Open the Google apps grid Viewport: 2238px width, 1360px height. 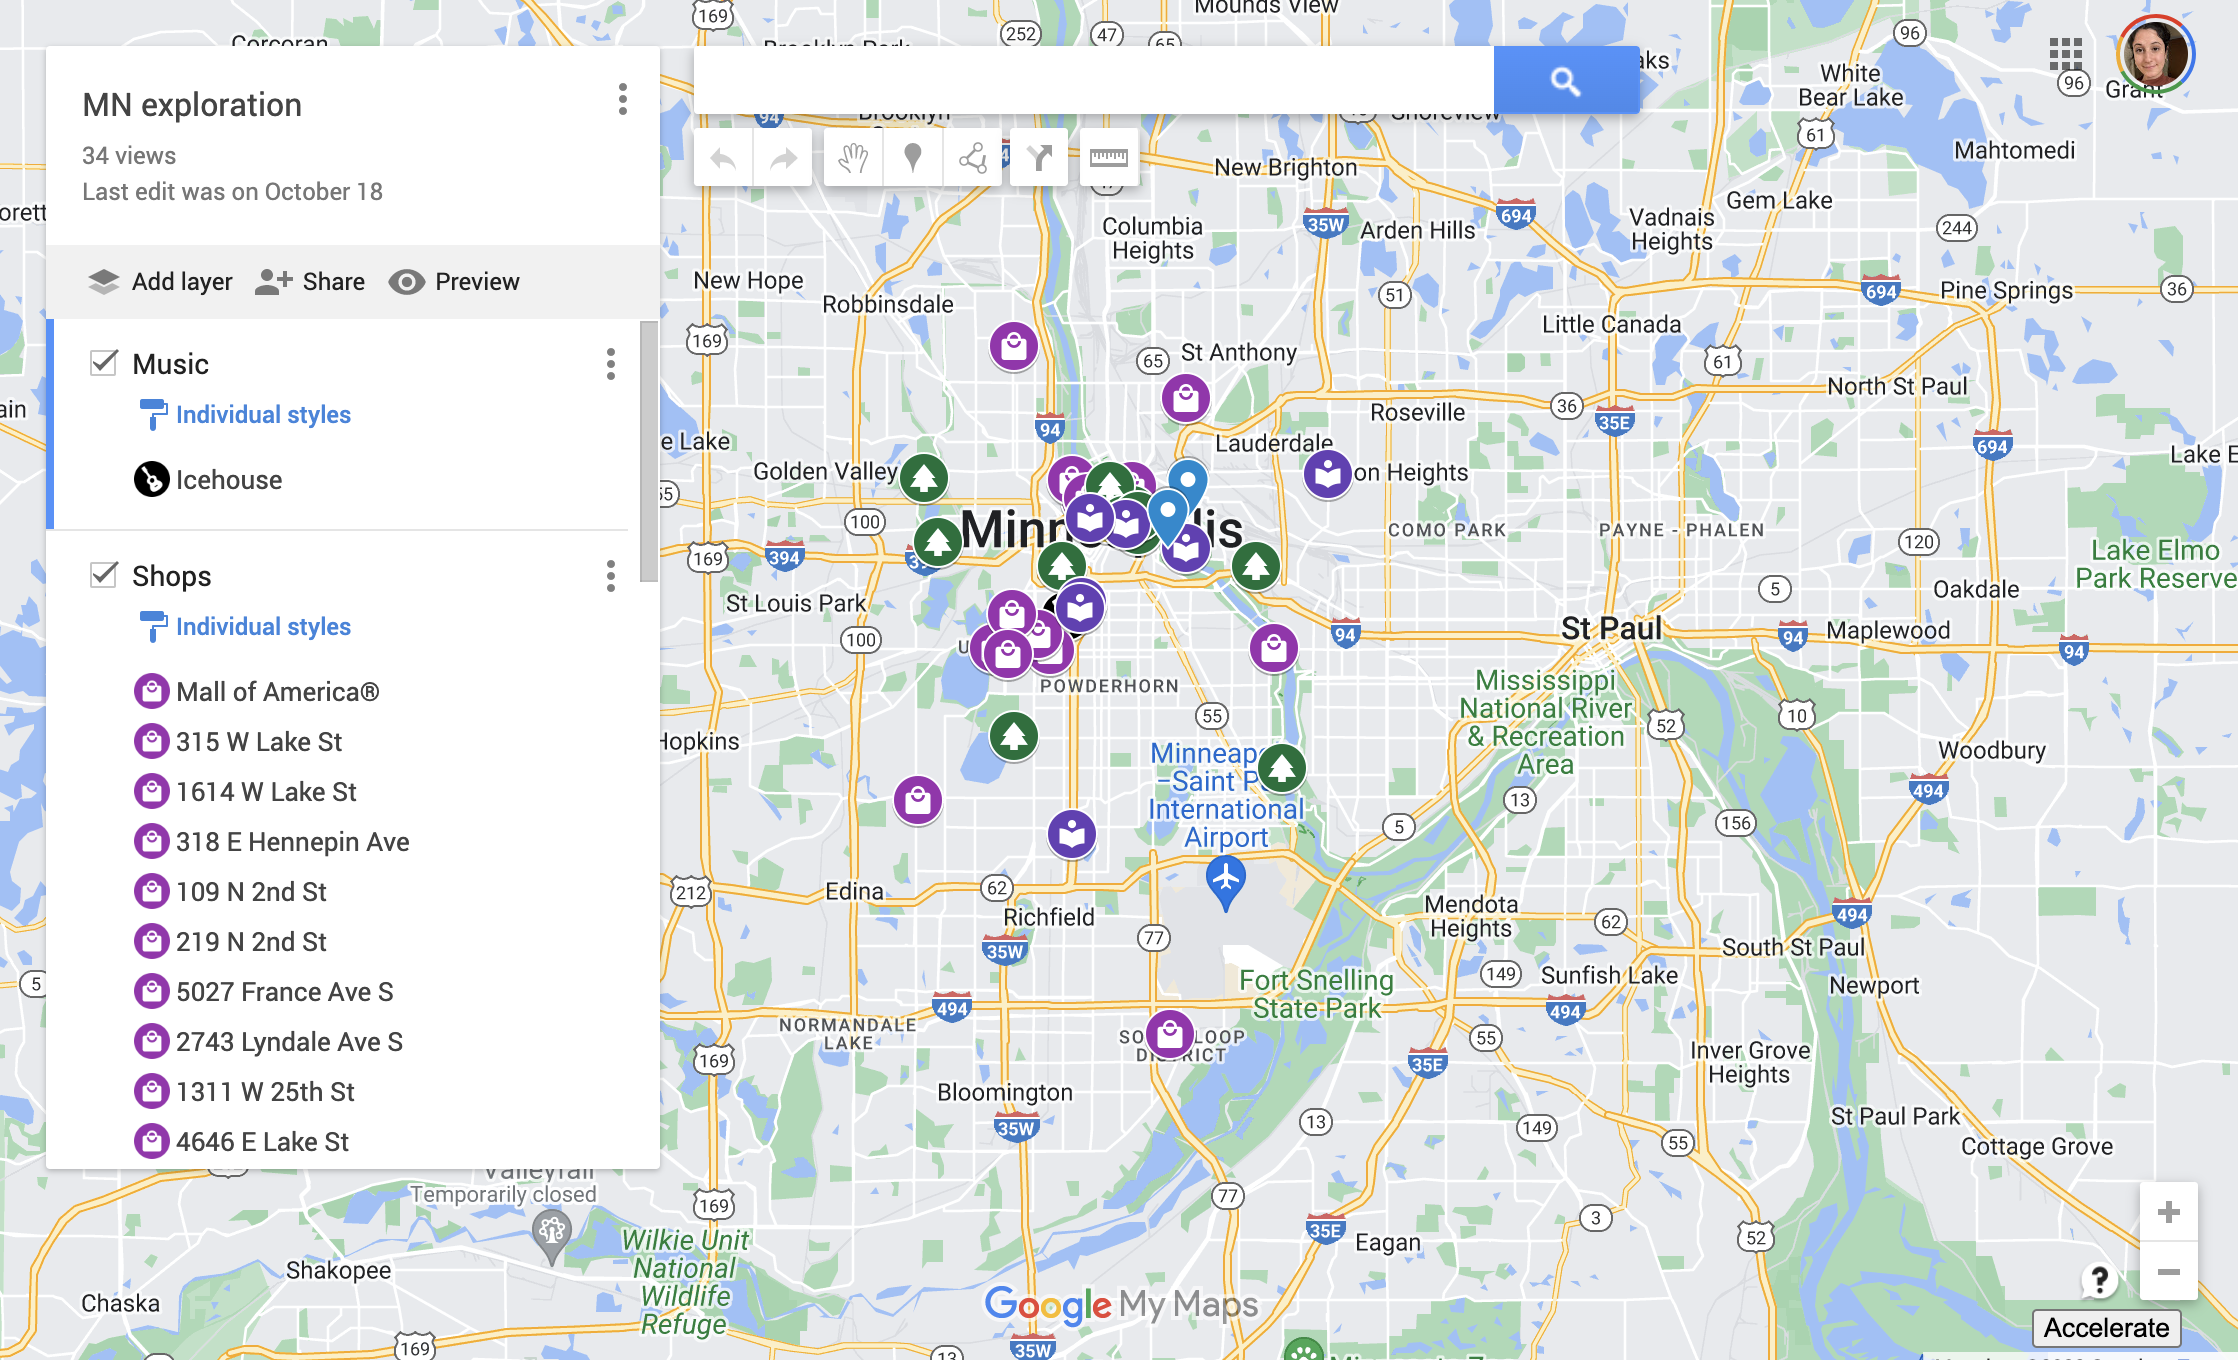(2065, 54)
